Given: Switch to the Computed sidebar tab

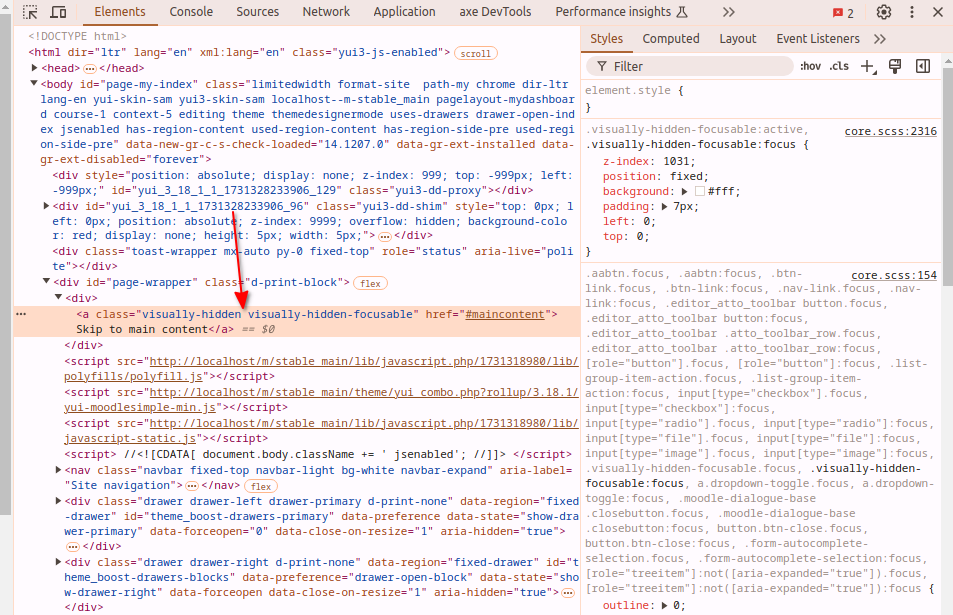Looking at the screenshot, I should pyautogui.click(x=671, y=39).
